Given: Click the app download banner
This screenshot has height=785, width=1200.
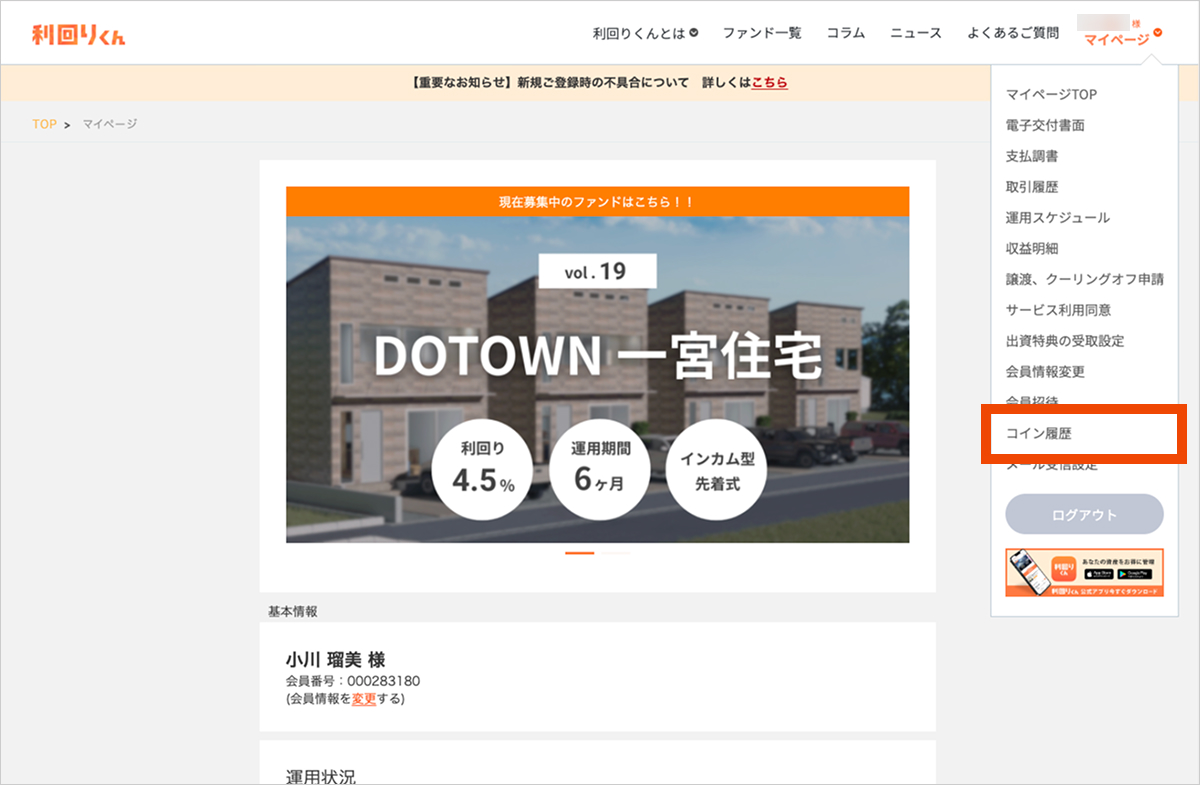Looking at the screenshot, I should coord(1084,573).
